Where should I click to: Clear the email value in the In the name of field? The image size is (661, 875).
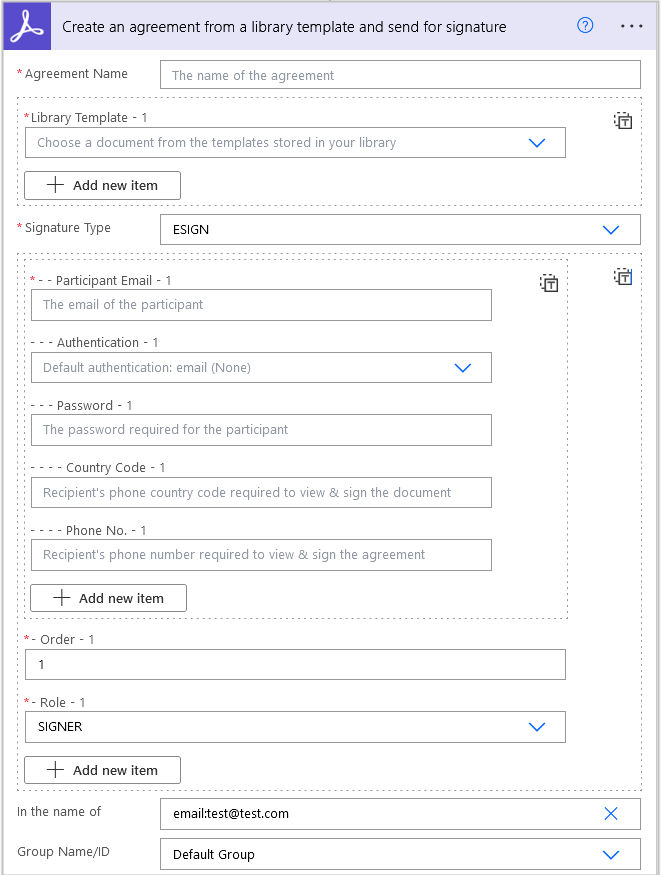[x=611, y=814]
